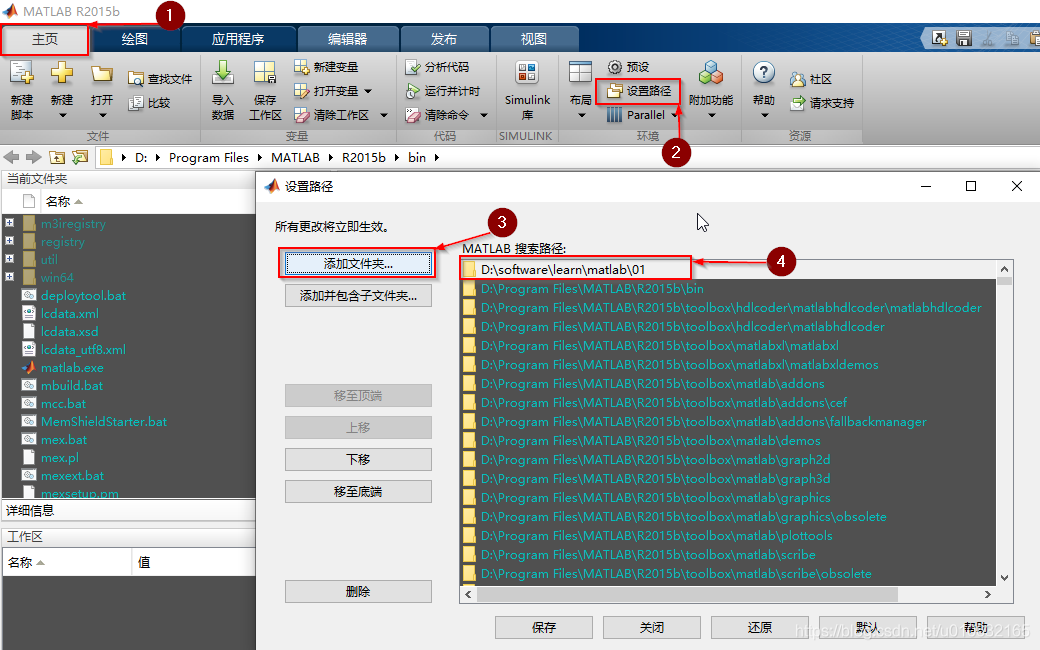
Task: Switch to the Publish (发布) tab
Action: pos(444,39)
